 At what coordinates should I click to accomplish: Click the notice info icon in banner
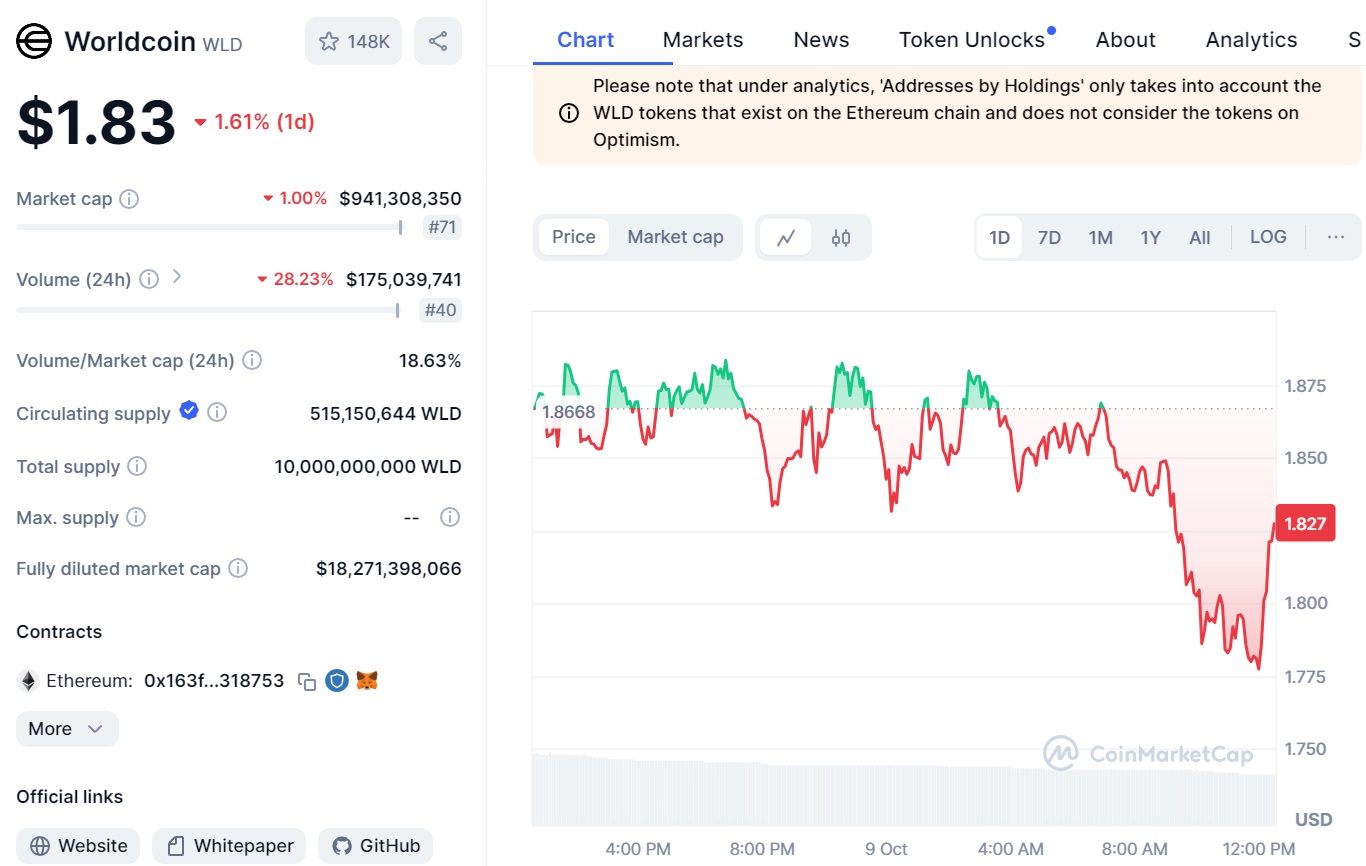[569, 113]
